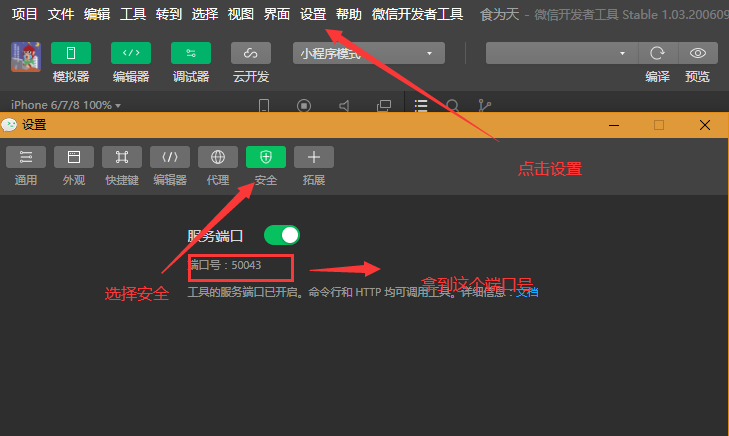Open the 快捷键 shortcuts settings icon
Screen dimensions: 729x436
pyautogui.click(x=122, y=157)
